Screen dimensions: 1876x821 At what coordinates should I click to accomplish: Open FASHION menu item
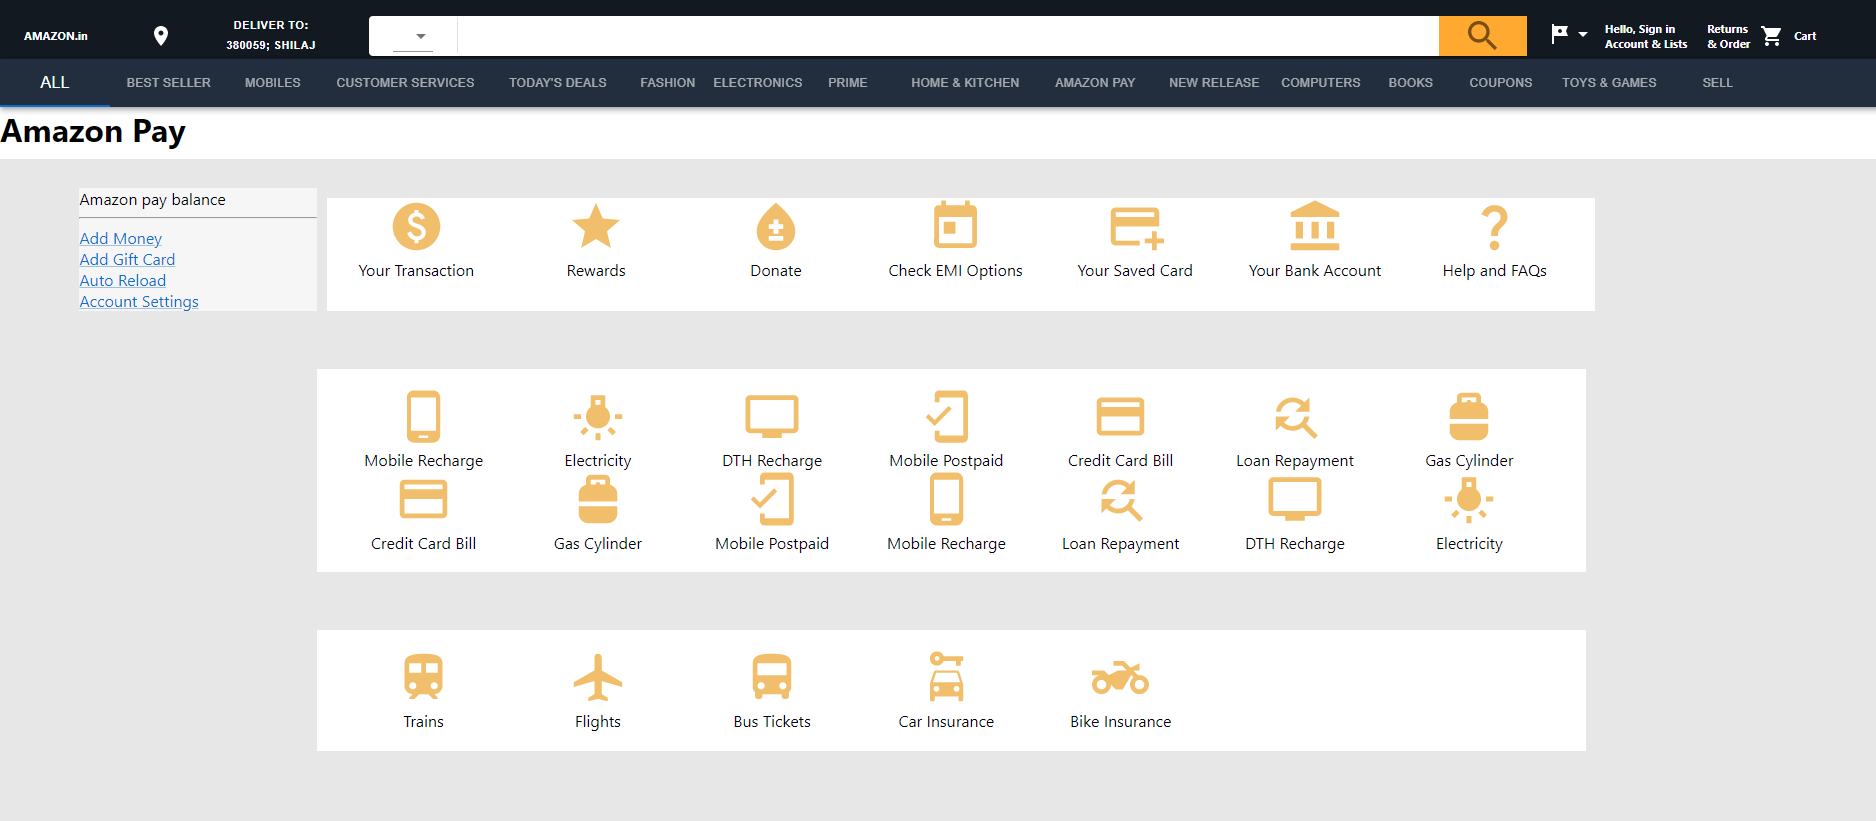click(667, 83)
